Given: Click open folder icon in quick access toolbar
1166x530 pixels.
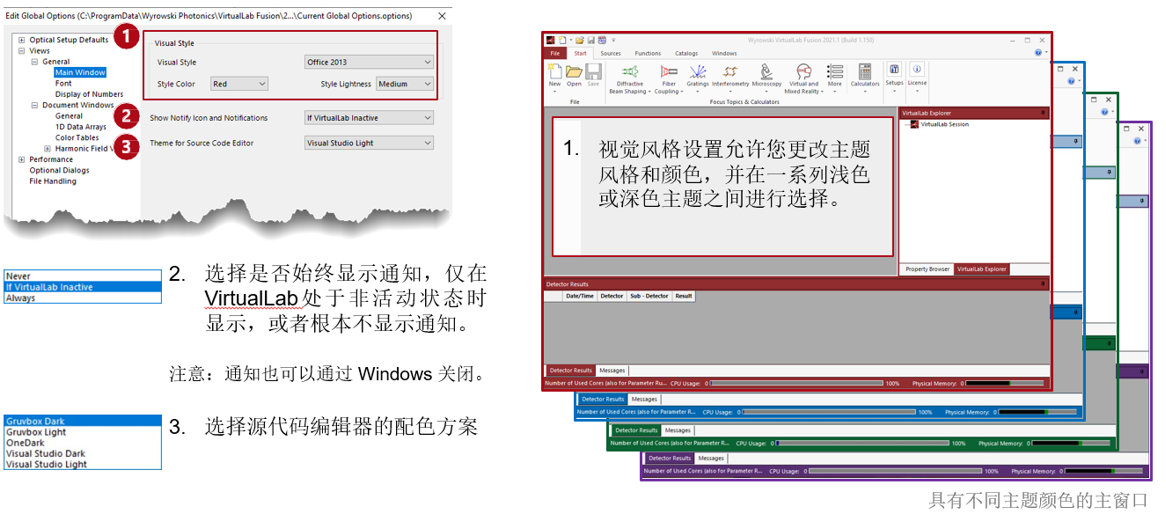Looking at the screenshot, I should [579, 39].
